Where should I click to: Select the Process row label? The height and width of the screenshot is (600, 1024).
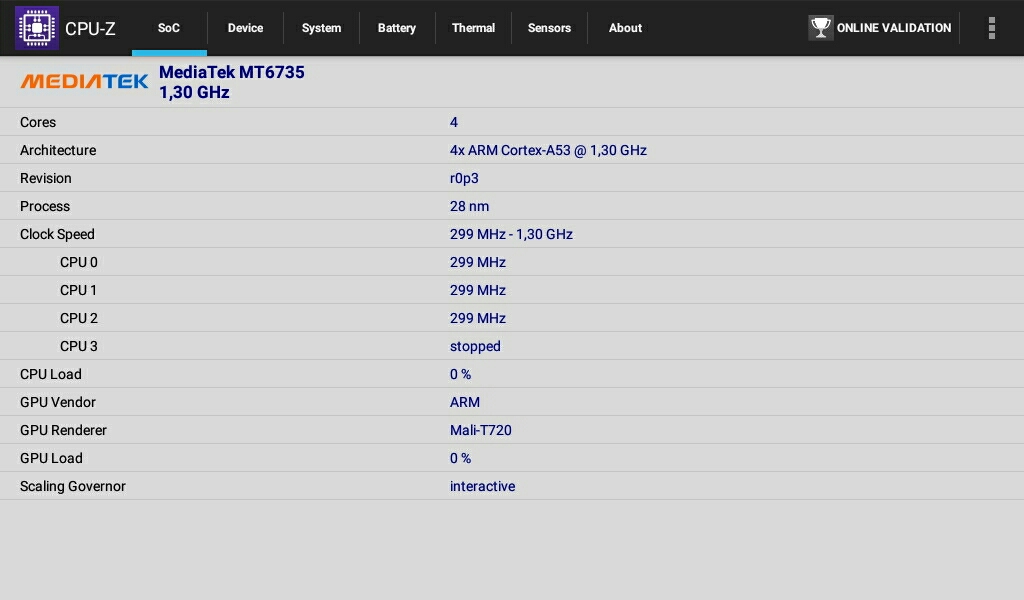[x=44, y=206]
